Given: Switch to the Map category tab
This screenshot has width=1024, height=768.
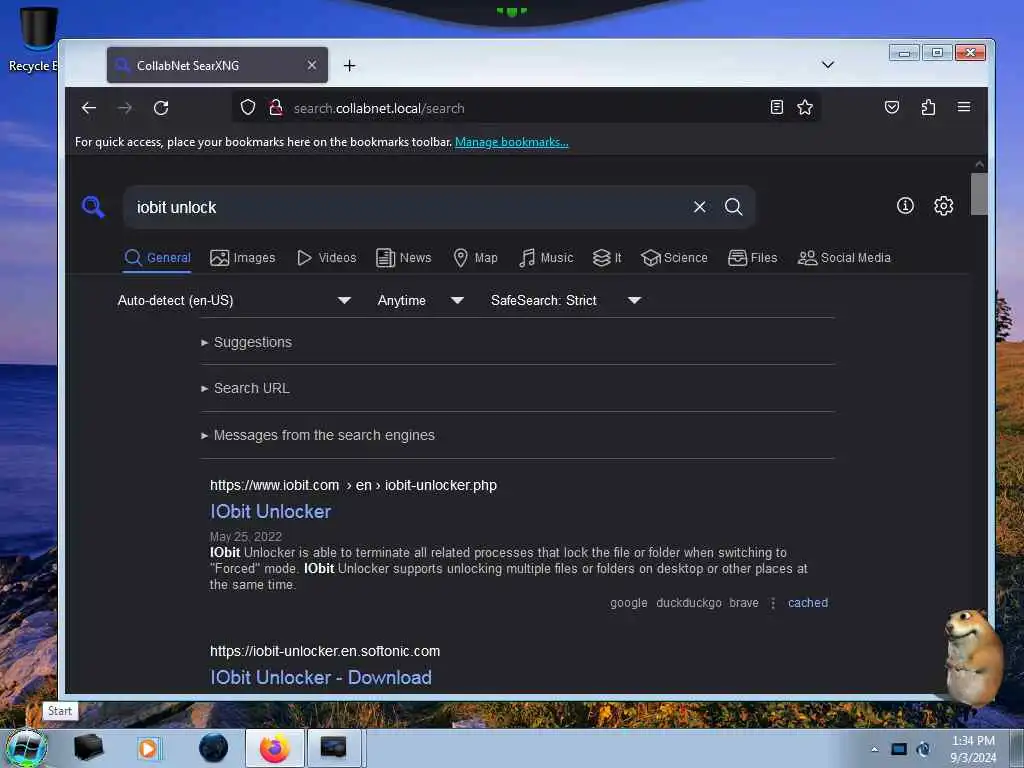Looking at the screenshot, I should point(475,258).
